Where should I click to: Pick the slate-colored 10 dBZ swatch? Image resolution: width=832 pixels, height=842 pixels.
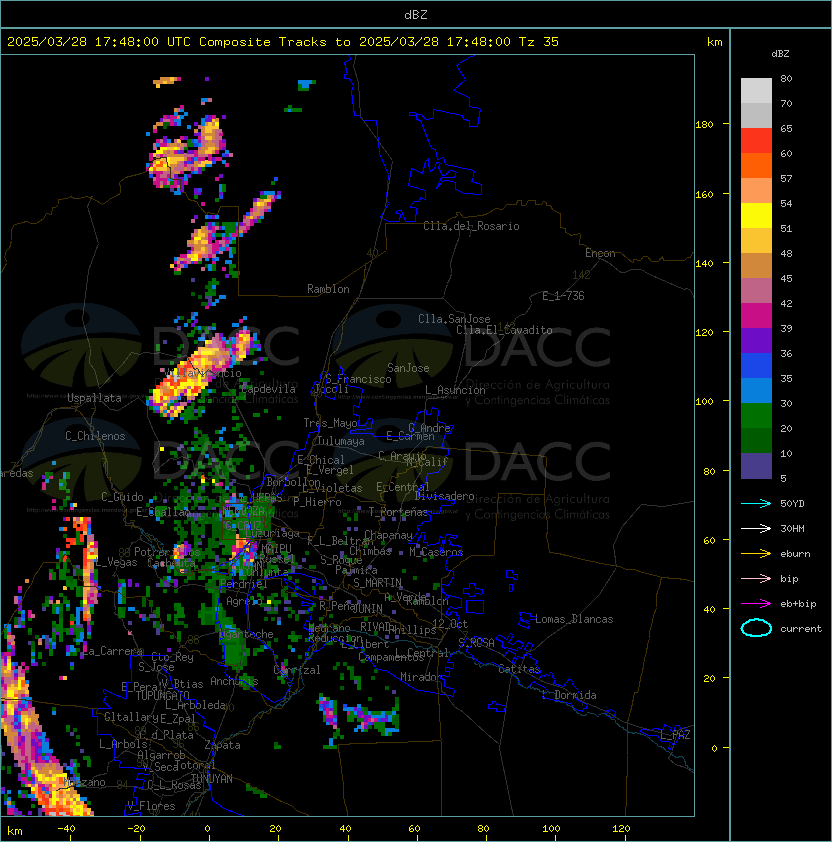pyautogui.click(x=756, y=466)
